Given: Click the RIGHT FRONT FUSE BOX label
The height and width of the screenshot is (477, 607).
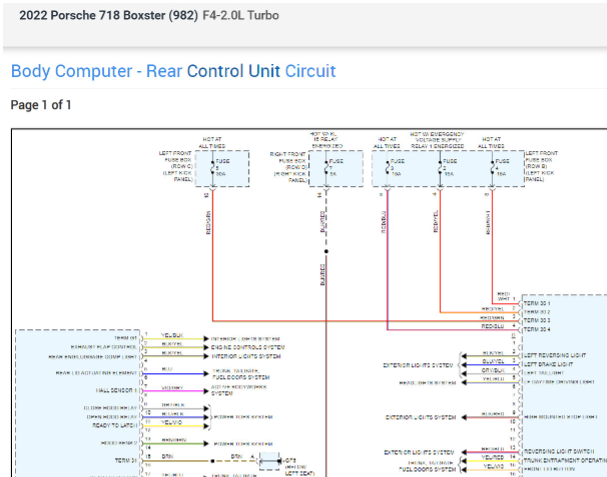Looking at the screenshot, I should 288,167.
